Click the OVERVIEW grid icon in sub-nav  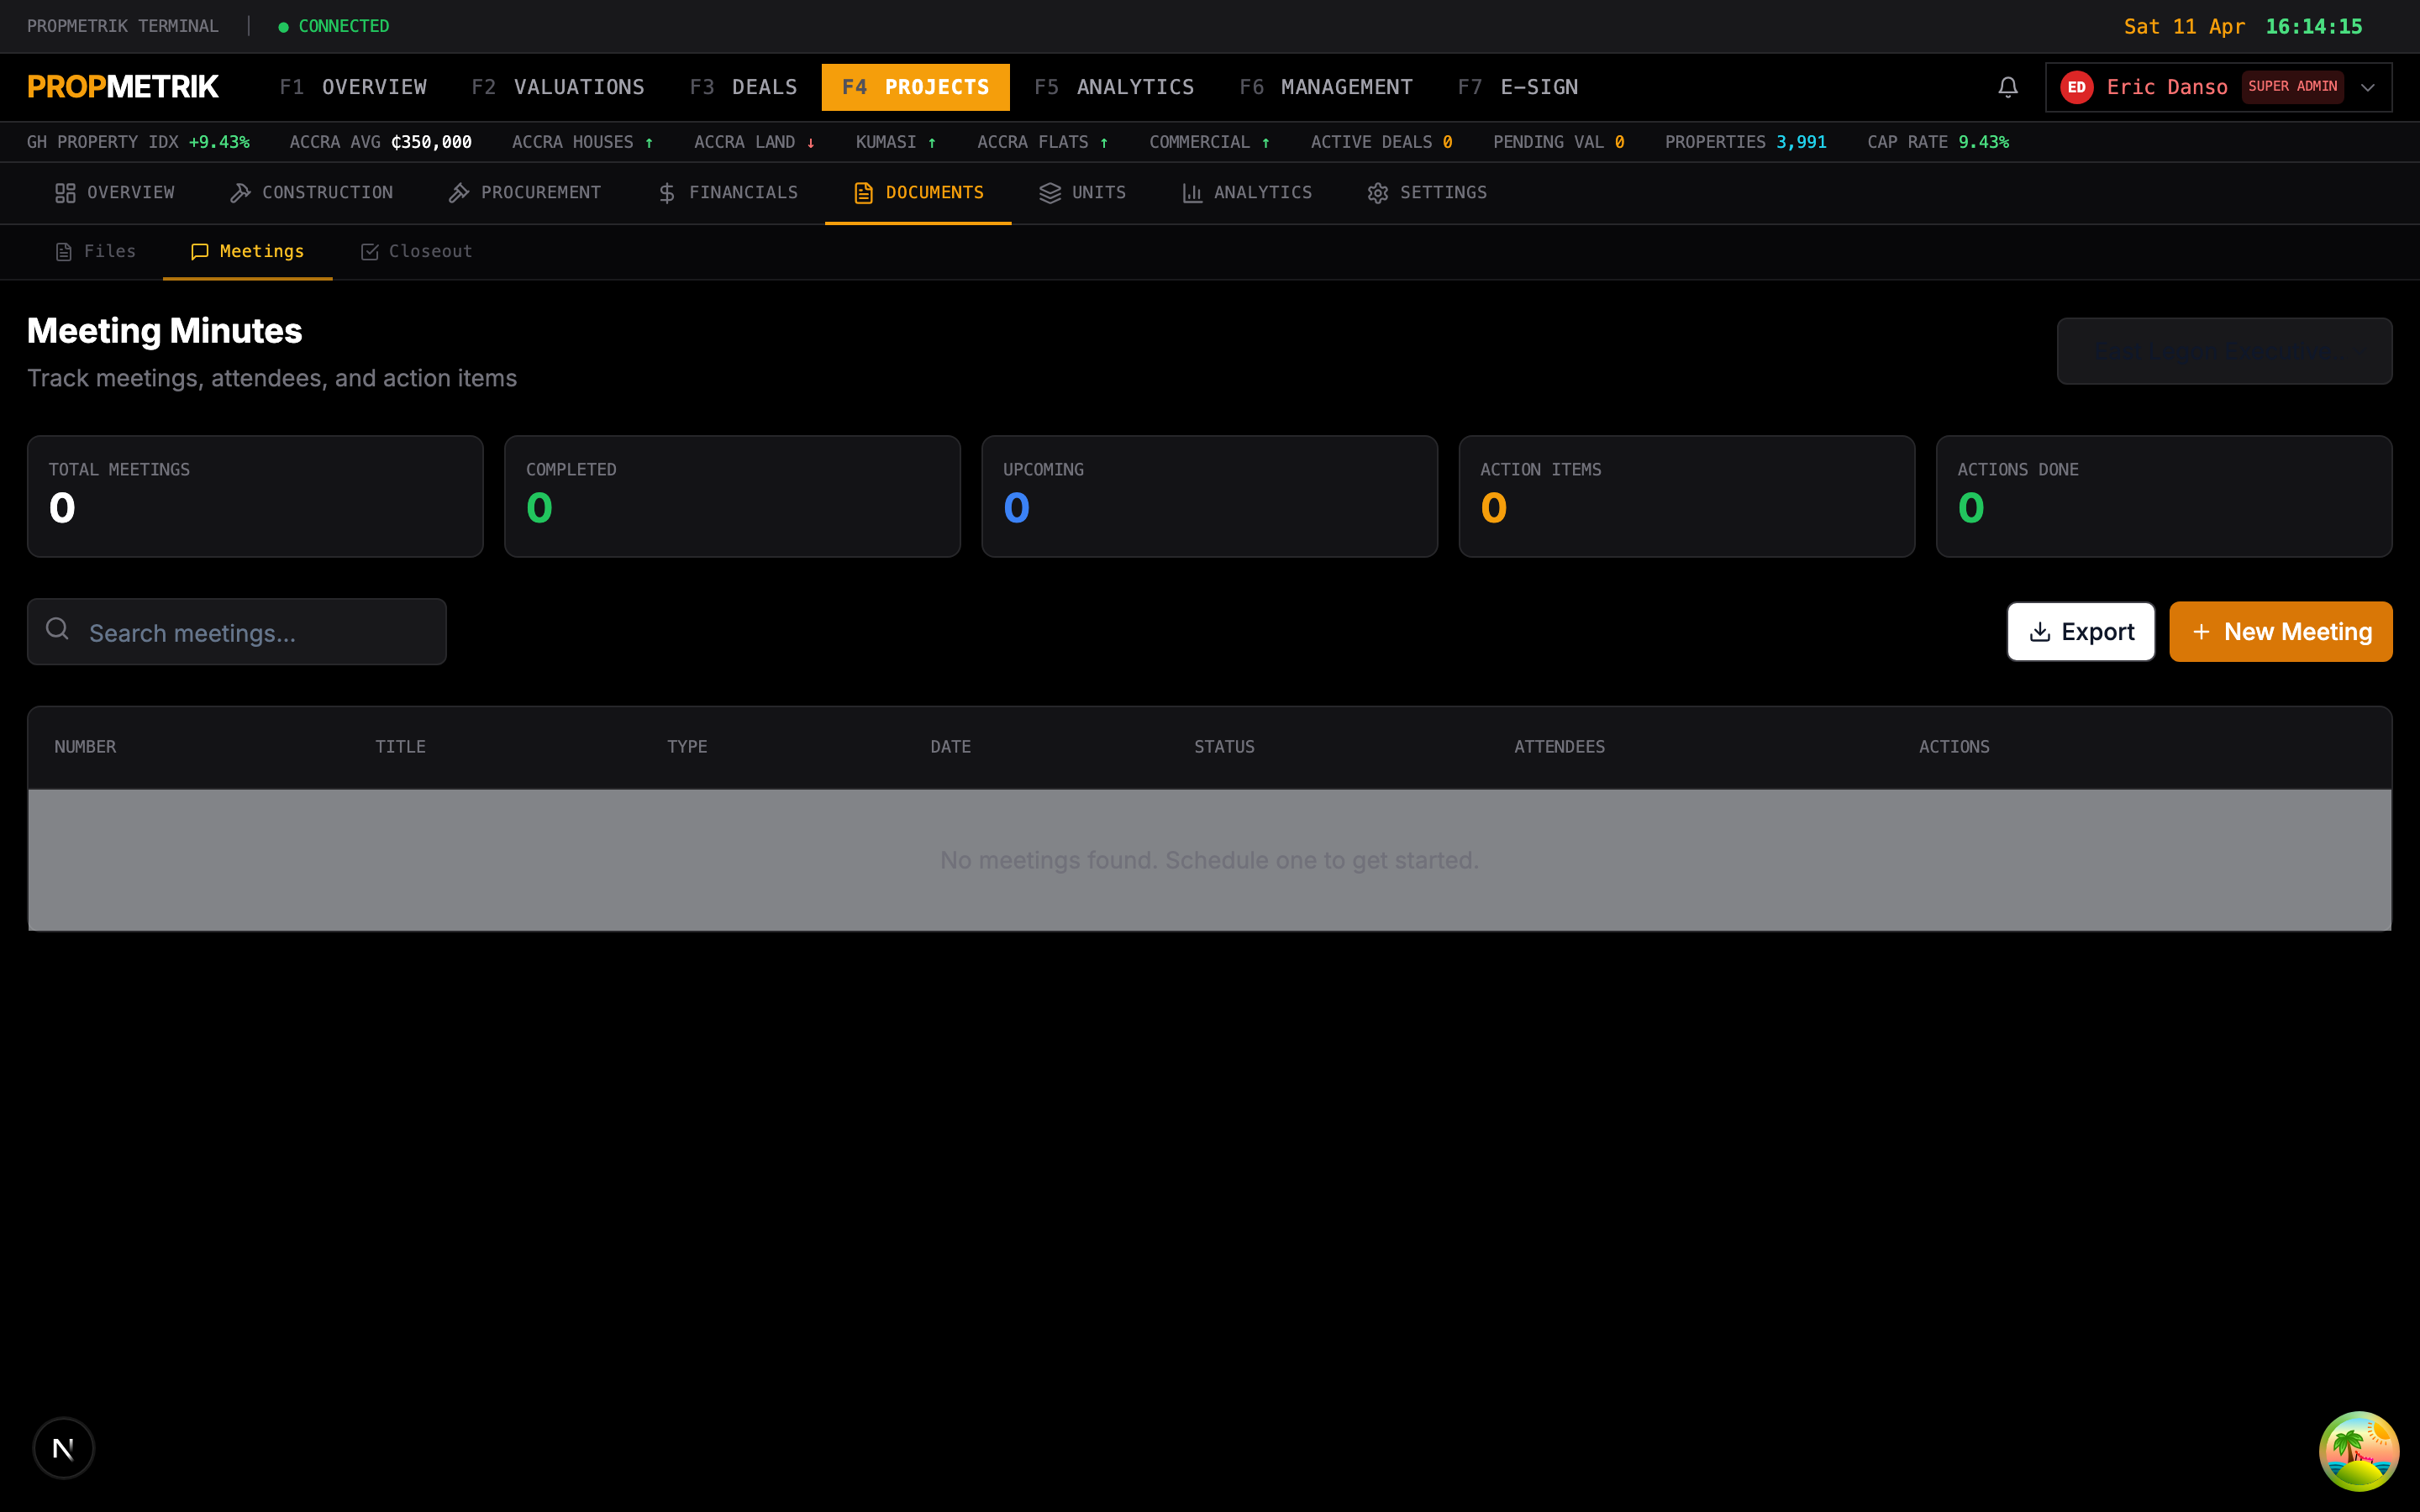pos(65,193)
